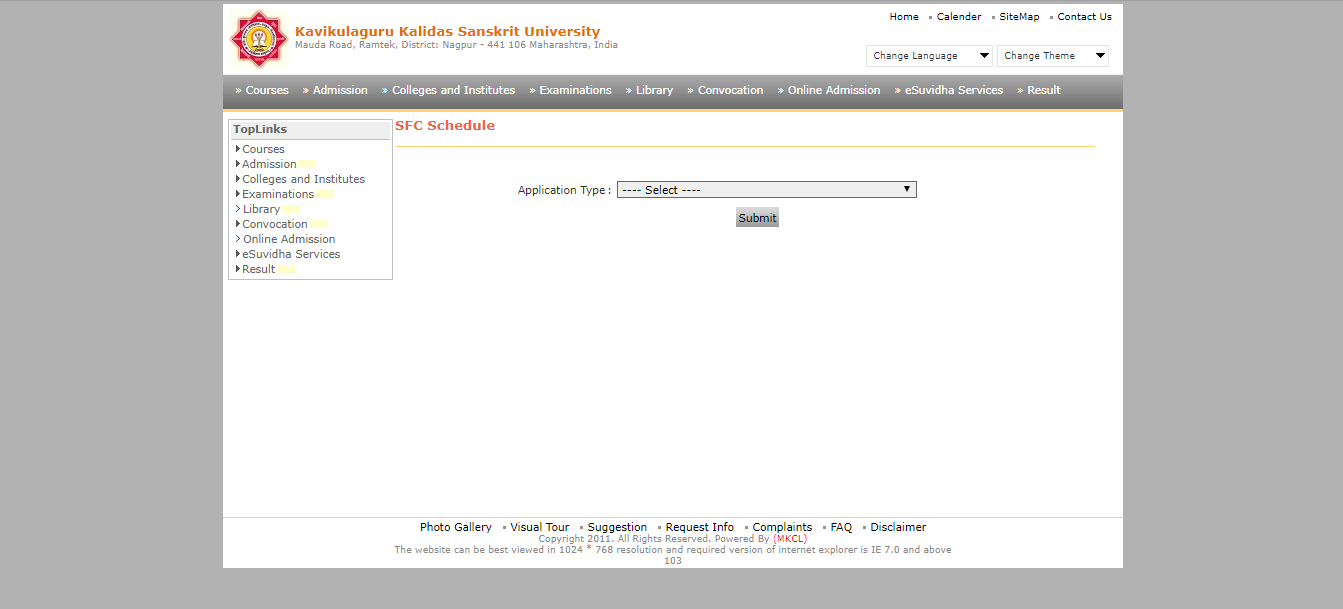The width and height of the screenshot is (1343, 609).
Task: Click Visual Tour in the footer
Action: click(x=539, y=526)
